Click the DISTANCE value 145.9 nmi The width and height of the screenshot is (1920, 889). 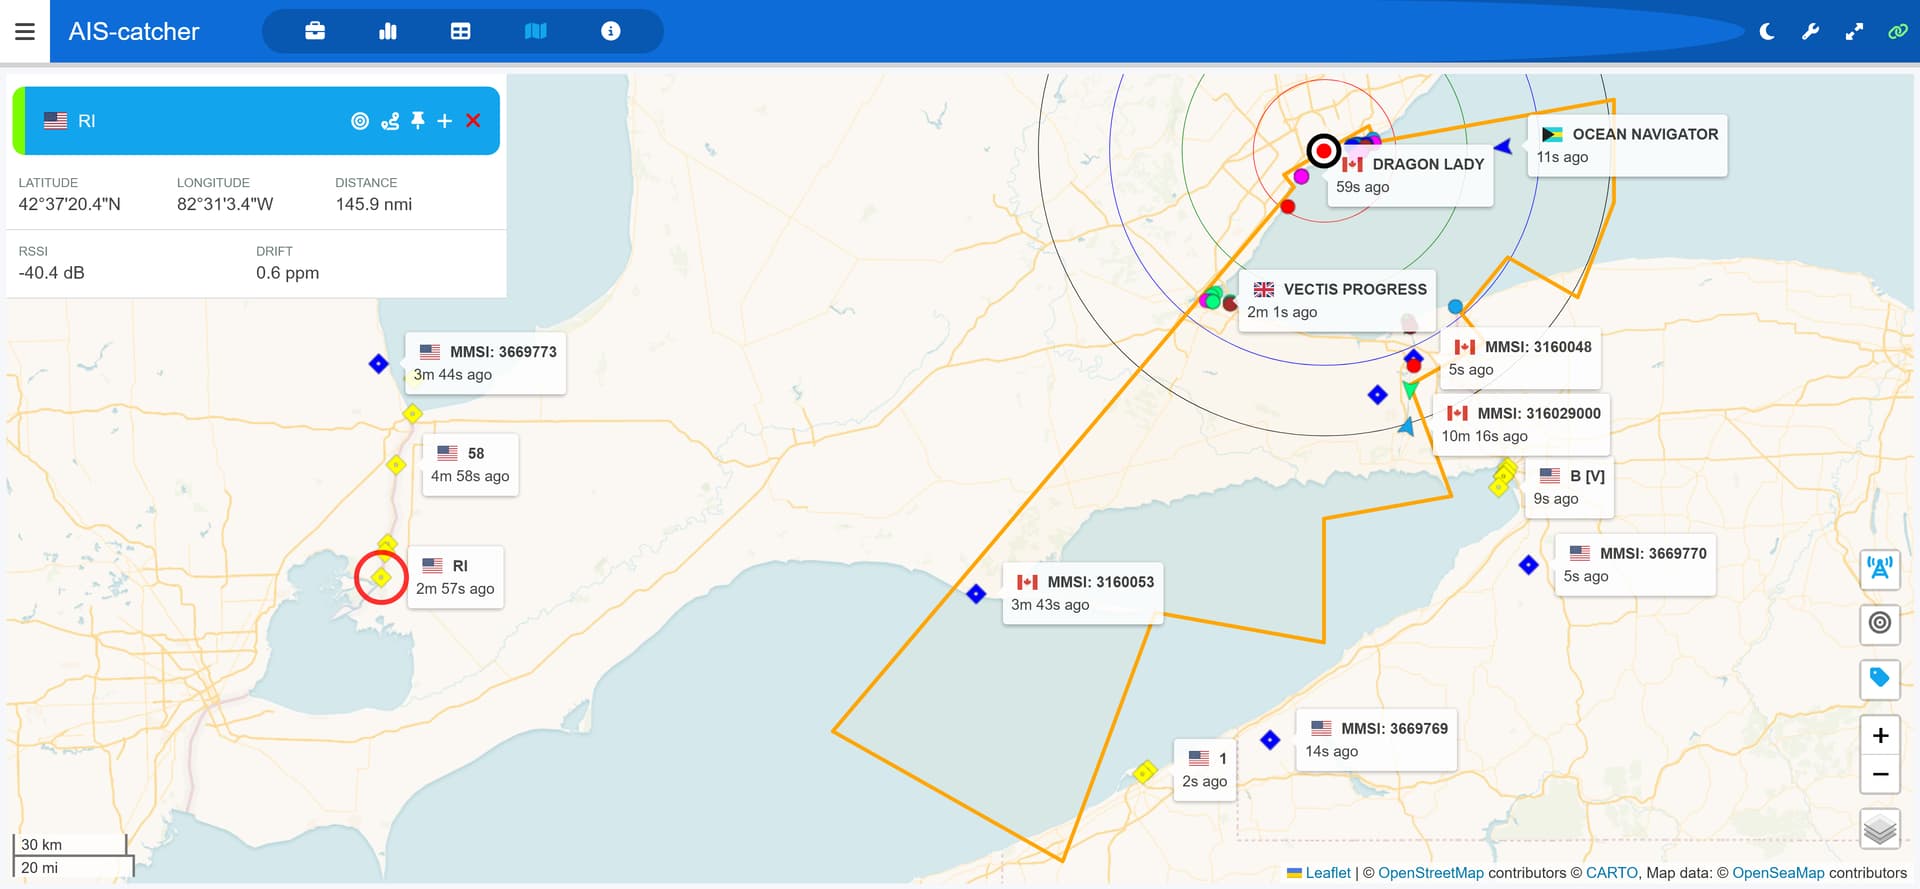point(374,204)
